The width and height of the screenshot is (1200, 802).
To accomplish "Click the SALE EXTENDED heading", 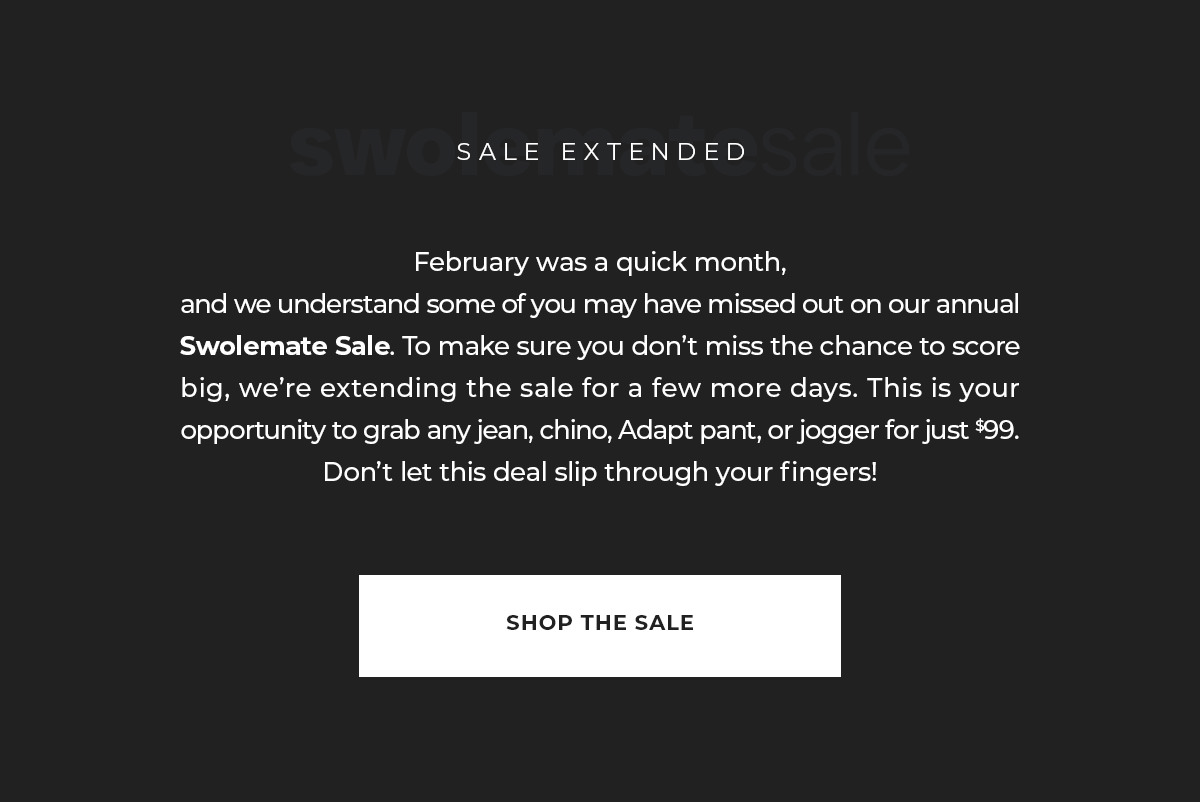I will 602,152.
